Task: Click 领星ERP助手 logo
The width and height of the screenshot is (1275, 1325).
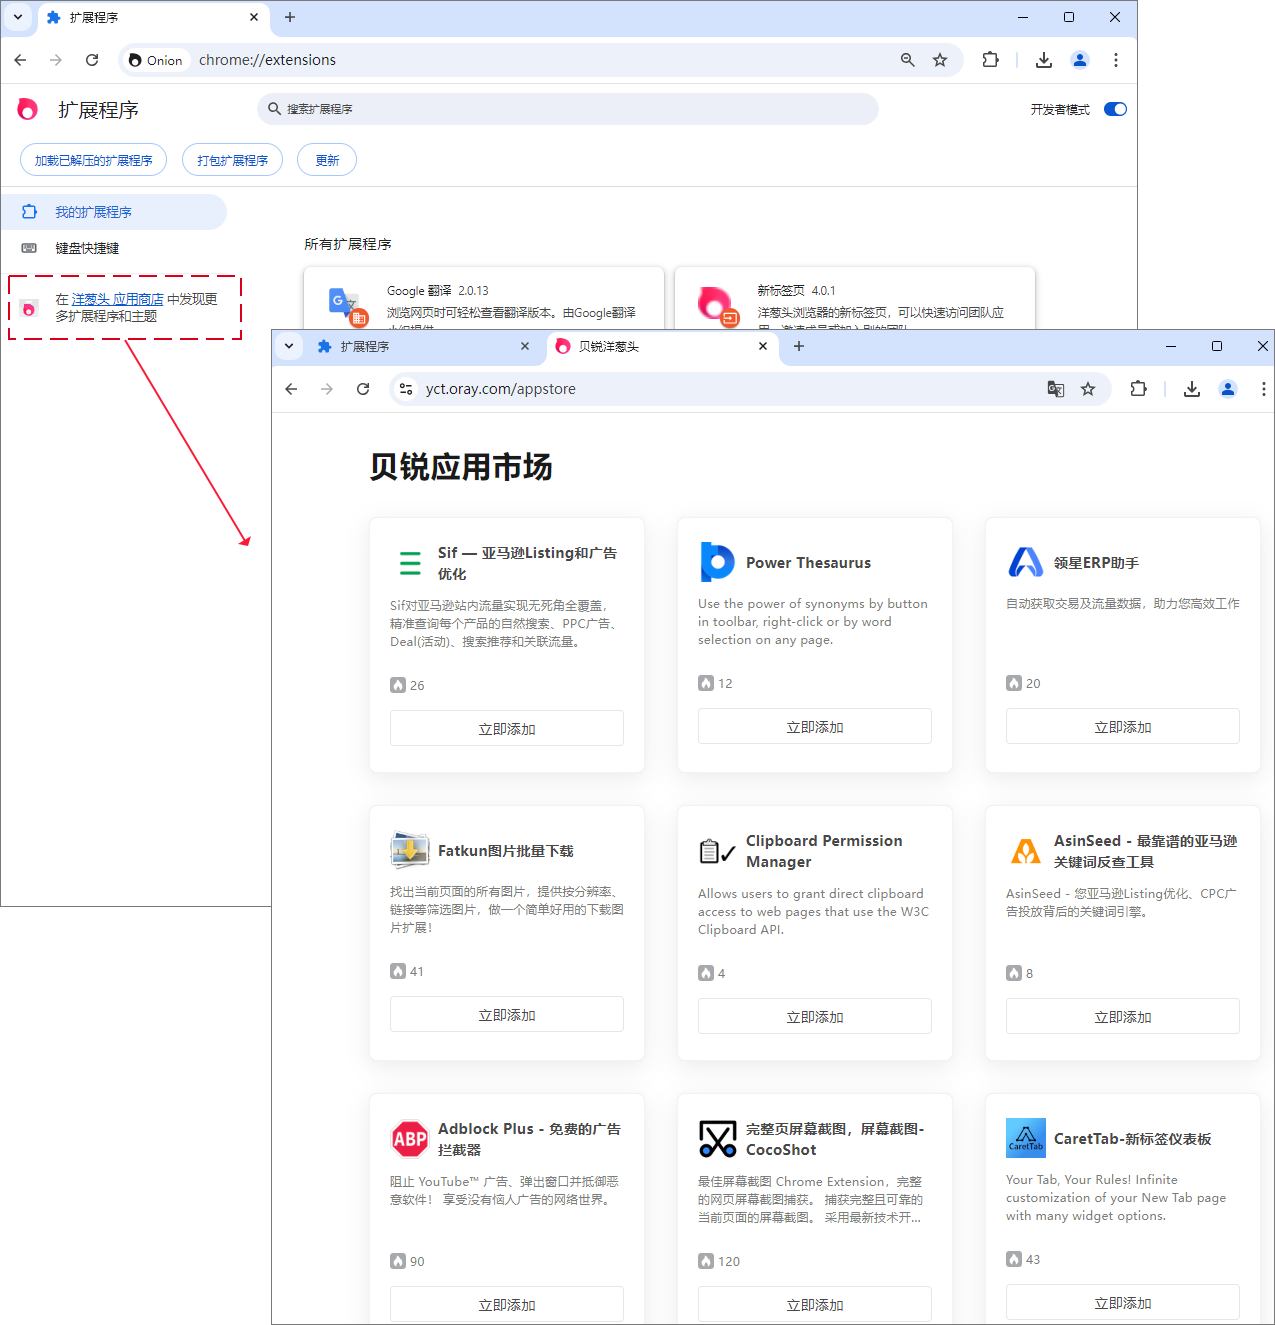Action: click(x=1026, y=562)
